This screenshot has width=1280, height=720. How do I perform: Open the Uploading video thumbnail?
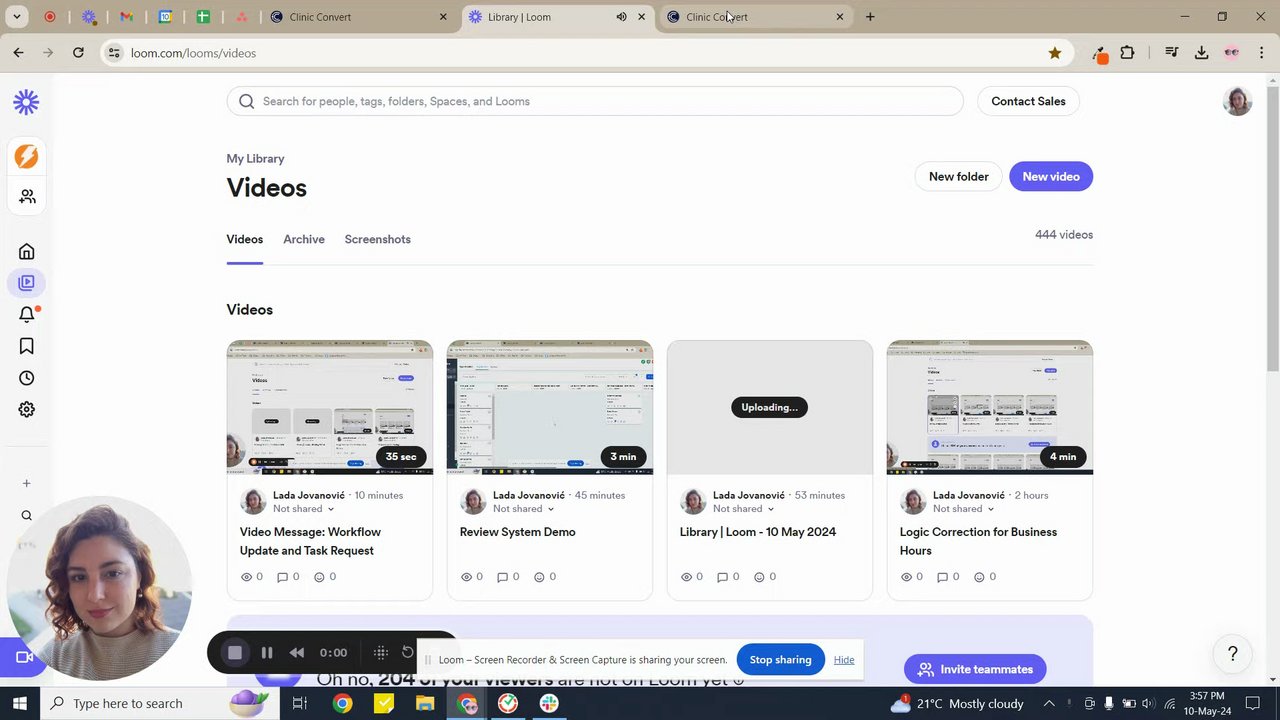point(770,407)
